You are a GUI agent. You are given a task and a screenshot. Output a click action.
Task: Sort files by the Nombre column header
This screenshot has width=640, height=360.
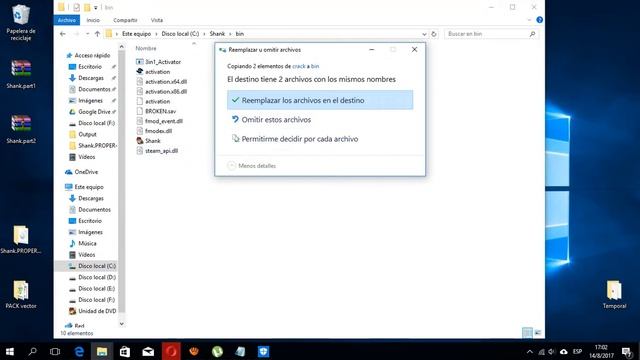coord(146,48)
